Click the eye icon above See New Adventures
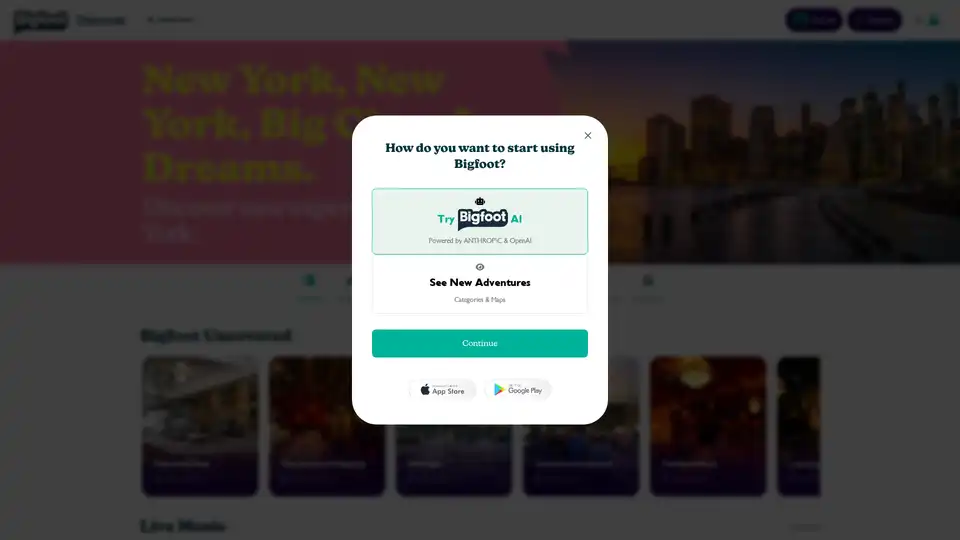The height and width of the screenshot is (540, 960). tap(479, 267)
